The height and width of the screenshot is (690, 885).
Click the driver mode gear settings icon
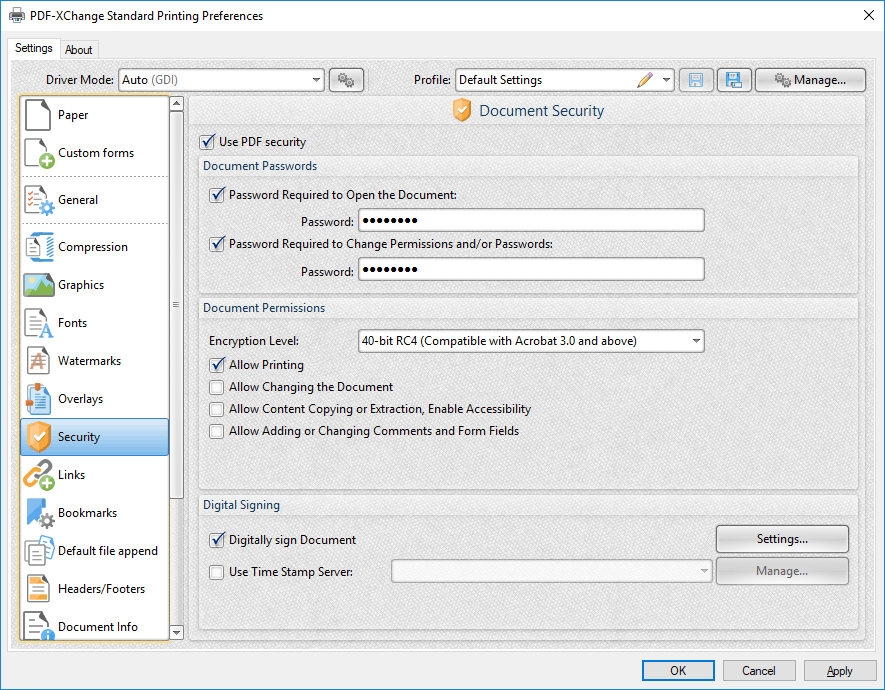coord(346,80)
